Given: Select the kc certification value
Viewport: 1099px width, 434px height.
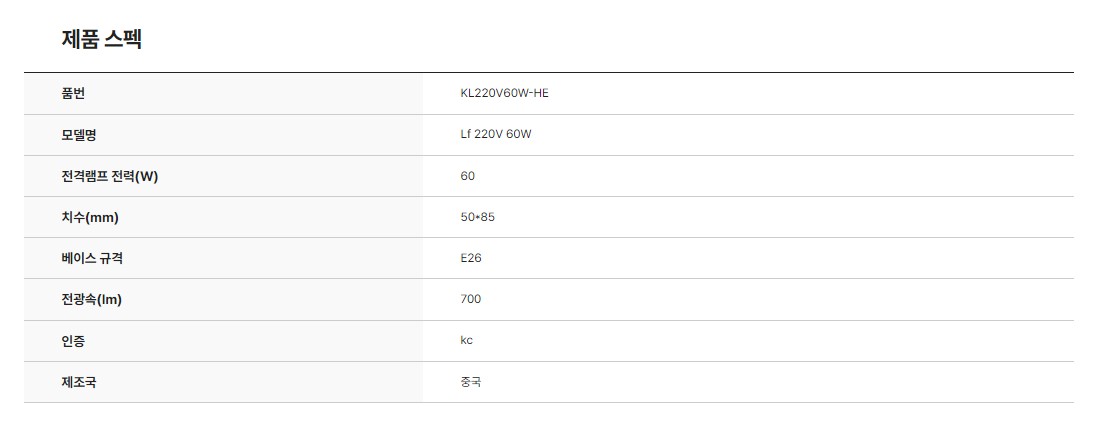Looking at the screenshot, I should coord(467,340).
